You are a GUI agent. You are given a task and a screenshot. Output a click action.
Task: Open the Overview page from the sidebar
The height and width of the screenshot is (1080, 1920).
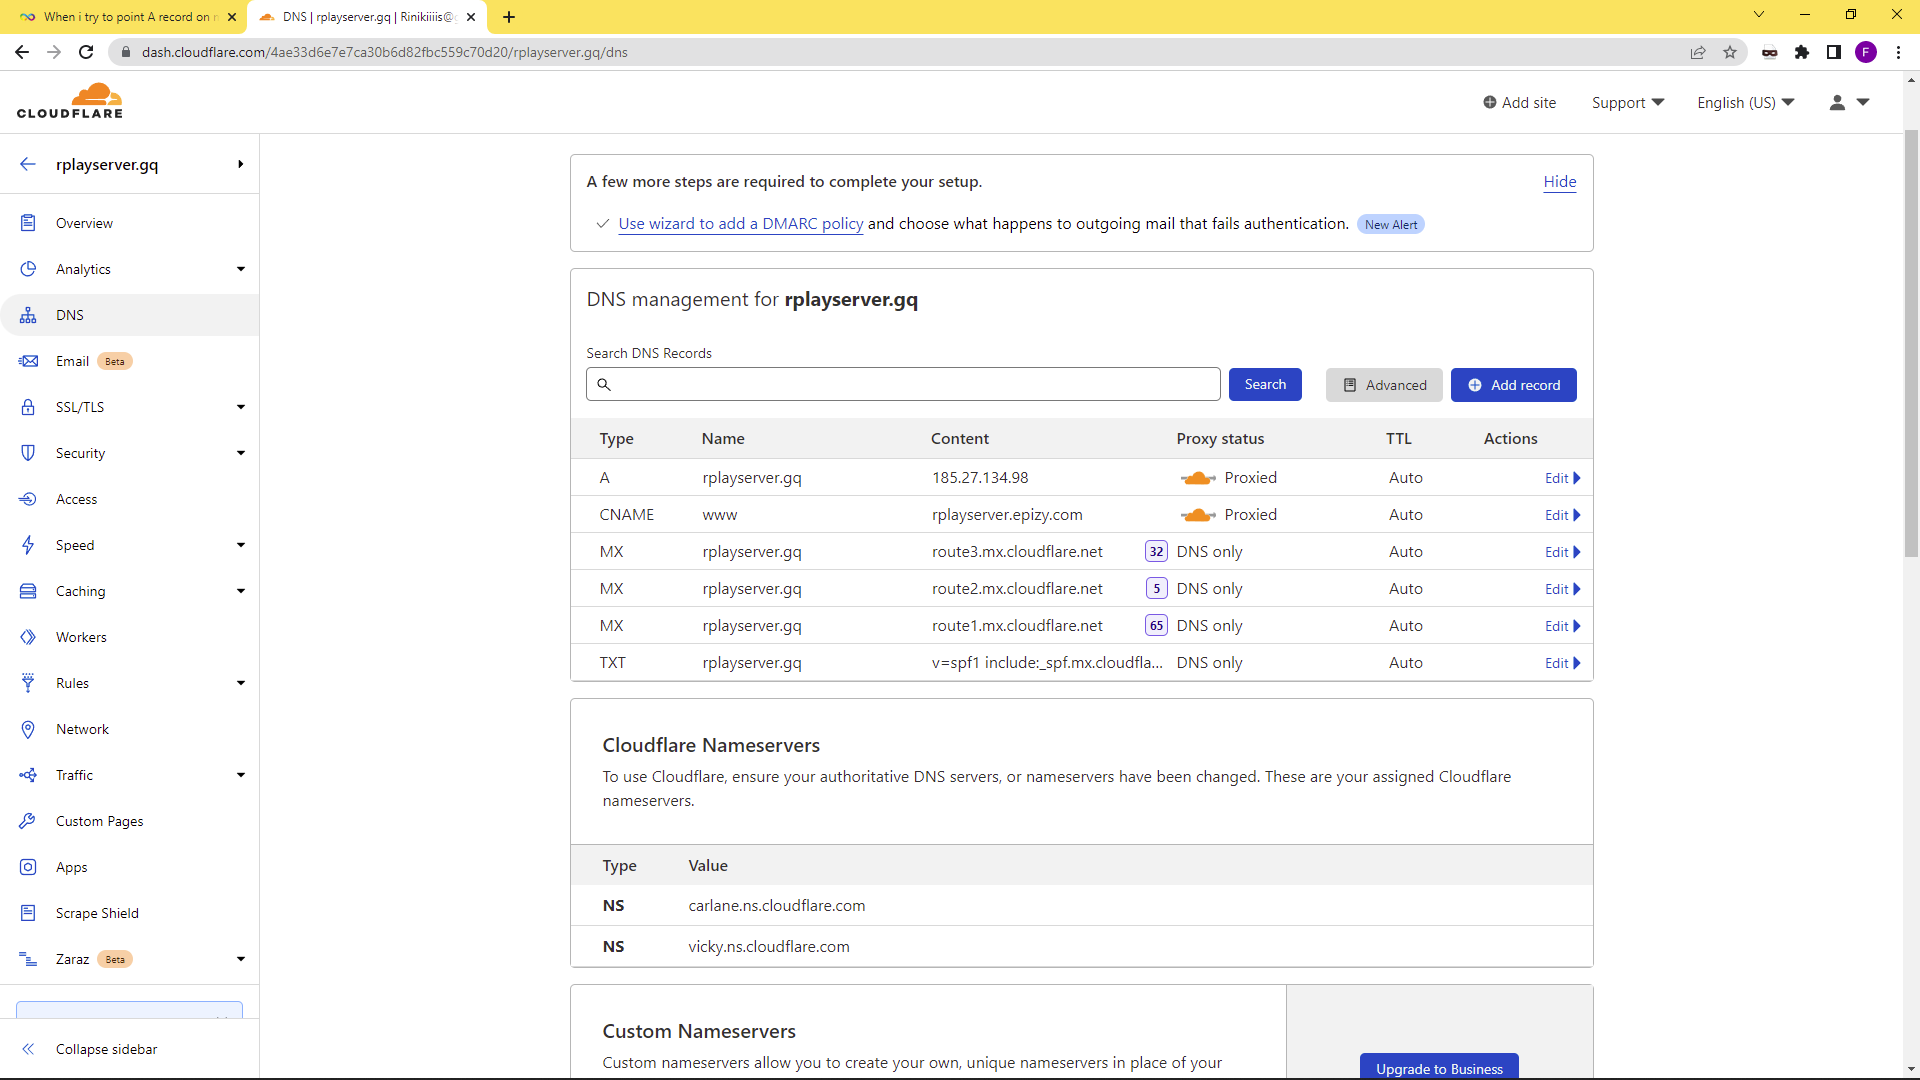(84, 223)
